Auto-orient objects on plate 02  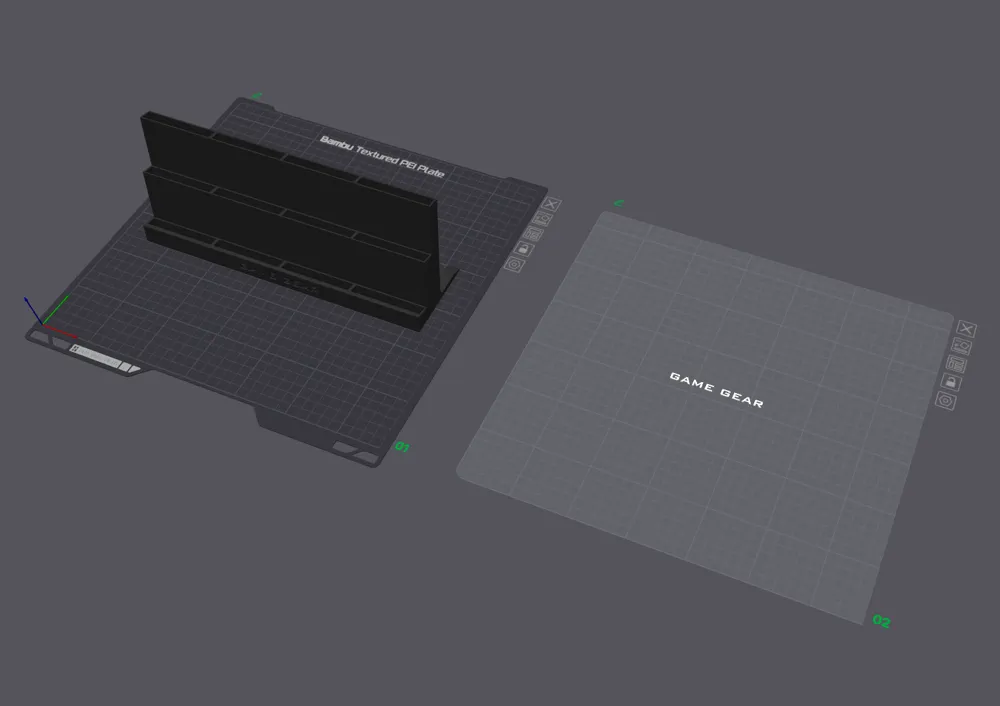coord(962,346)
